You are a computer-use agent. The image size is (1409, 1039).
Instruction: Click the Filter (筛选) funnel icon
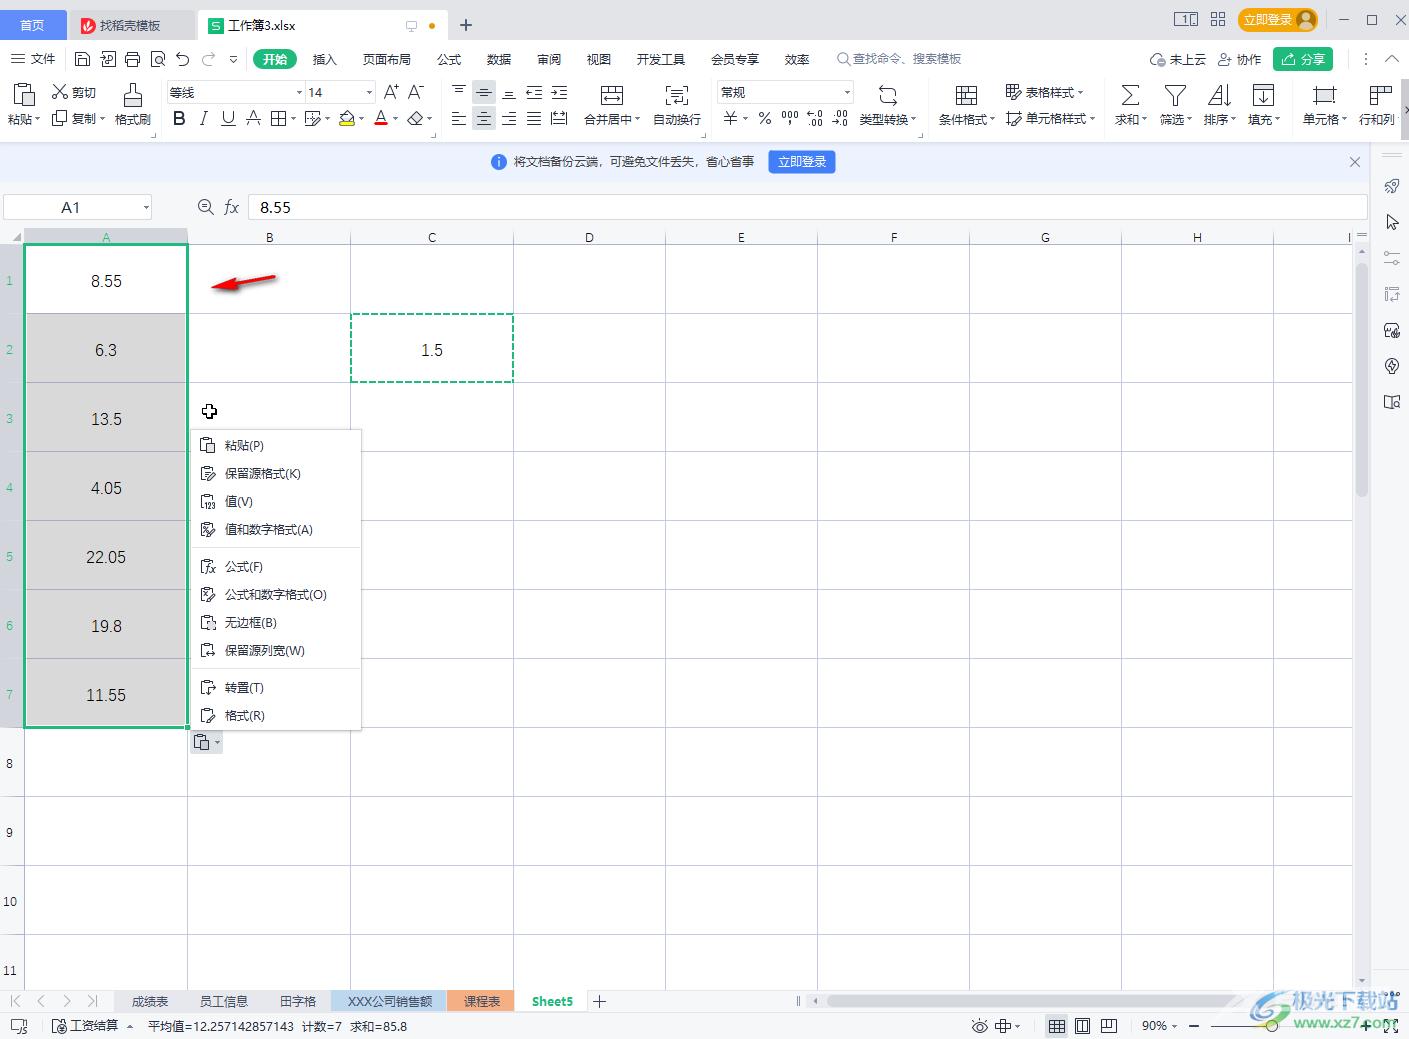coord(1175,95)
